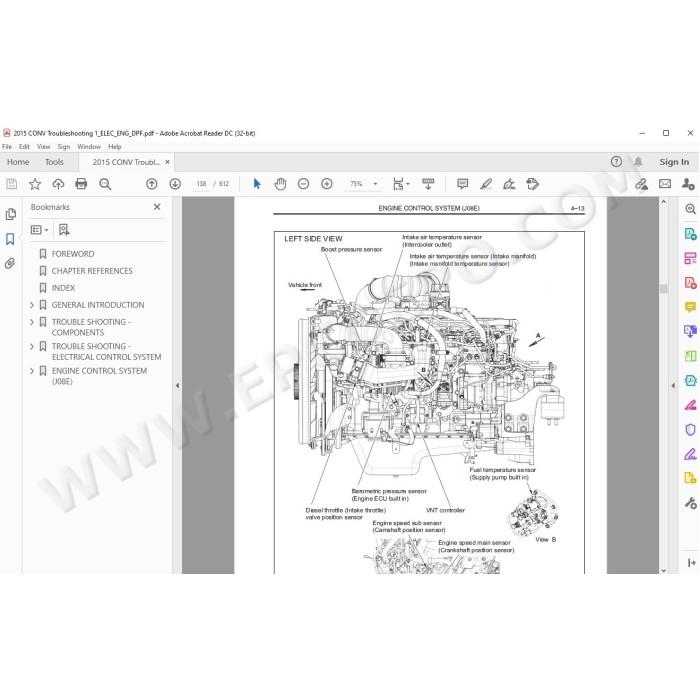
Task: Expand TROUBLE SHOOTING - ELECTRICAL CONTROL SYSTEM bookmark
Action: [x=32, y=346]
